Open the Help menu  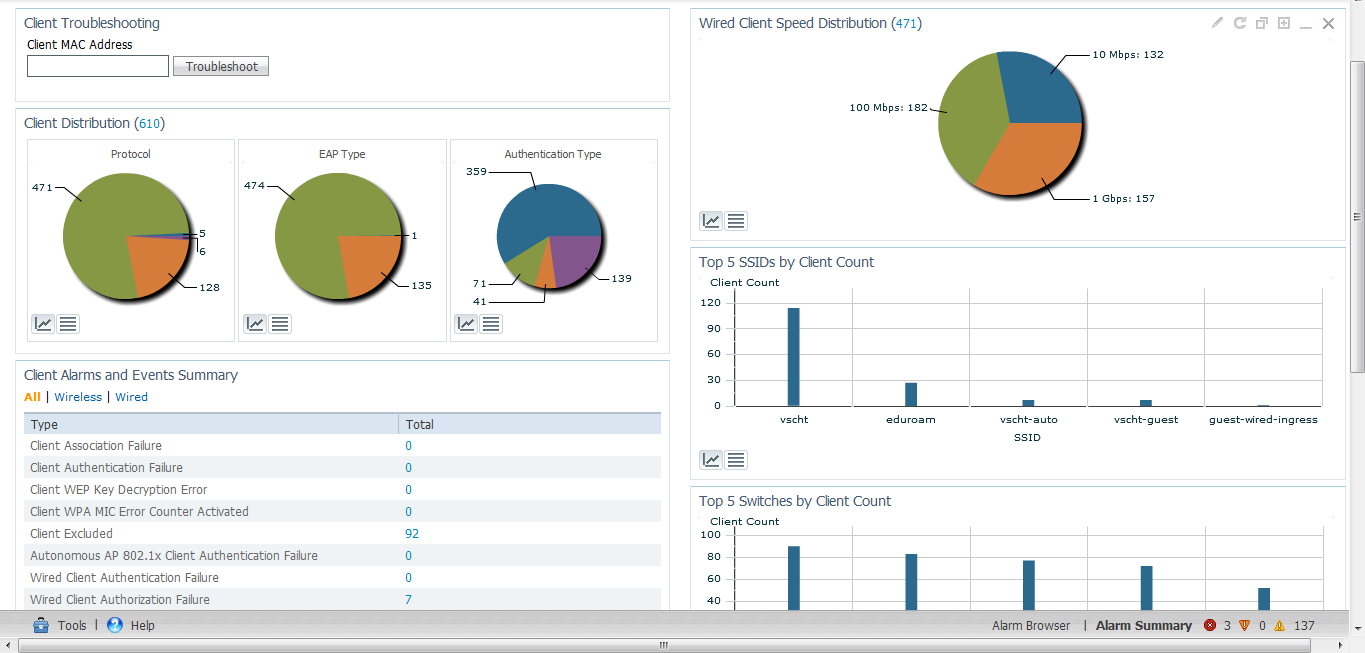pyautogui.click(x=143, y=625)
